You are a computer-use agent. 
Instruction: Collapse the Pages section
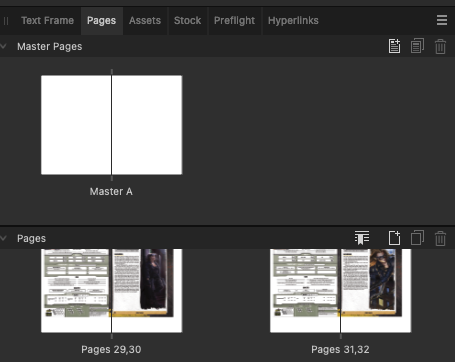(4, 238)
